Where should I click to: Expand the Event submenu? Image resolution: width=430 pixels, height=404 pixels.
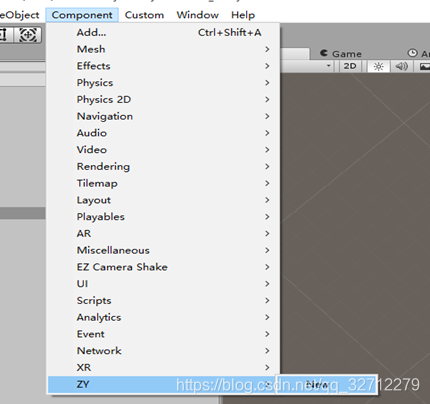(x=163, y=334)
